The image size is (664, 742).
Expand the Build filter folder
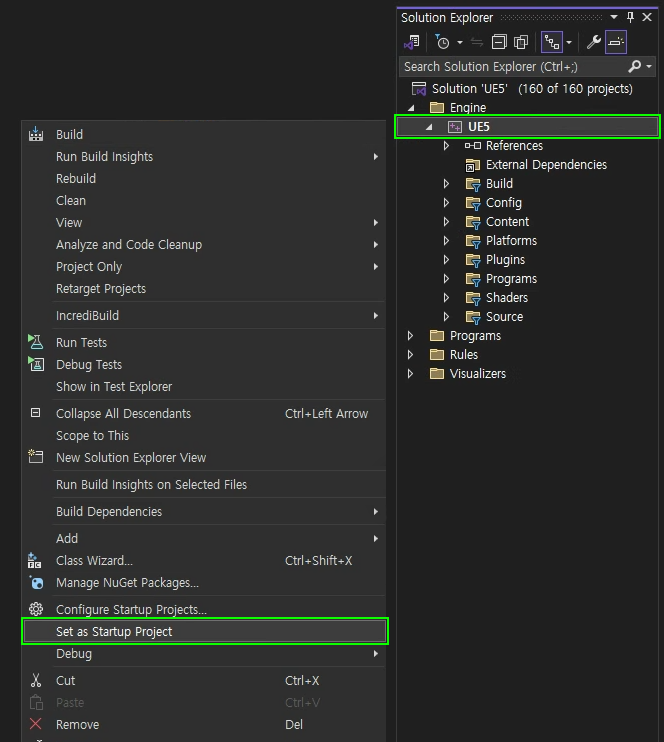446,184
